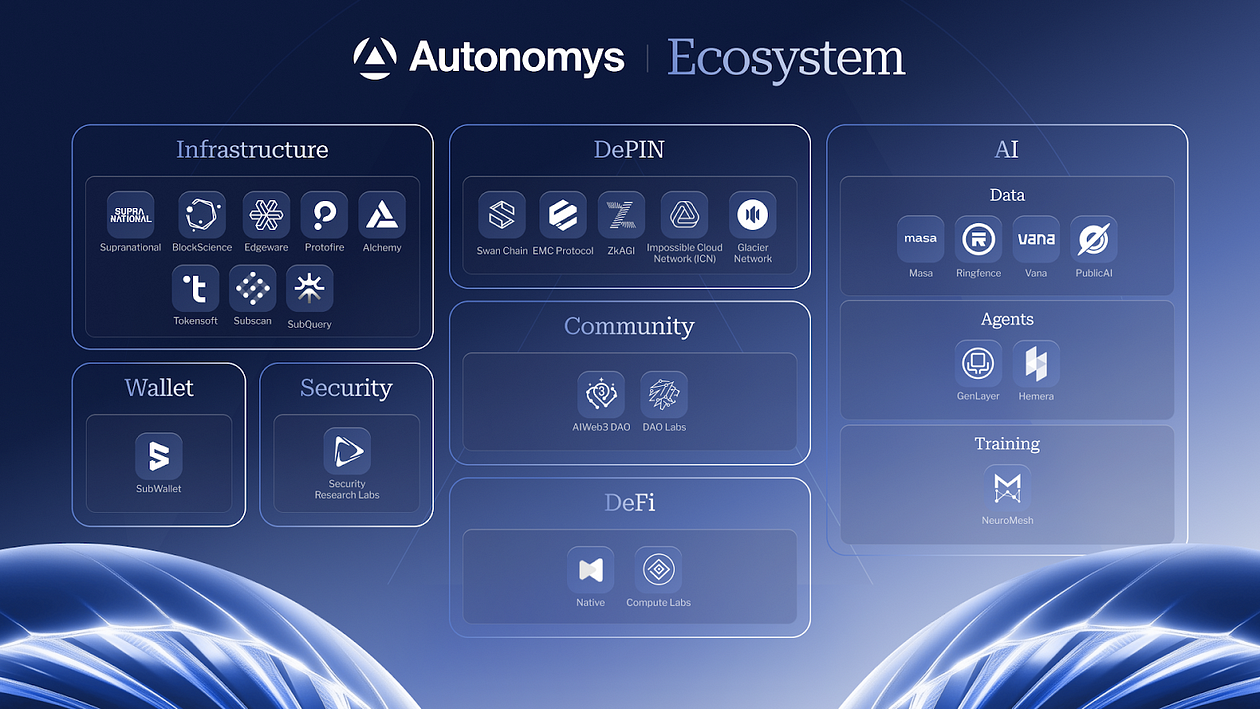Click the "AIWeb3 DAO" caption text

601,428
